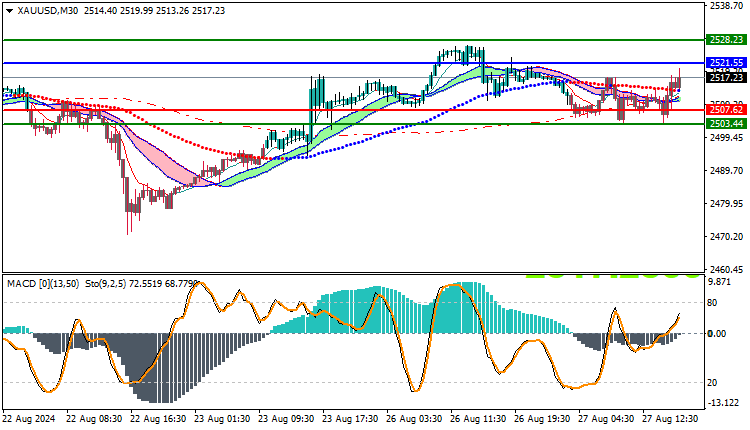This screenshot has width=750, height=430.
Task: Select the OHLC values 2514.40 2519.99 text
Action: pos(118,11)
